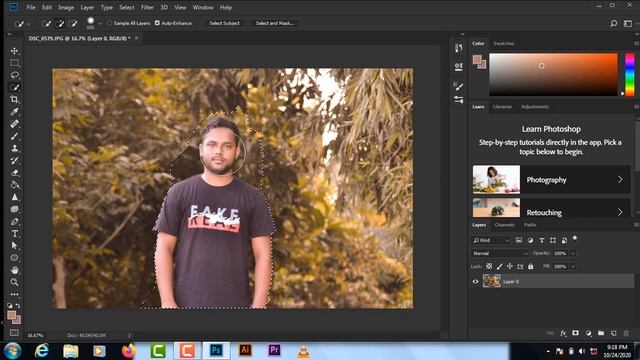
Task: Open the Opacity slider dropdown arrow
Action: click(573, 253)
